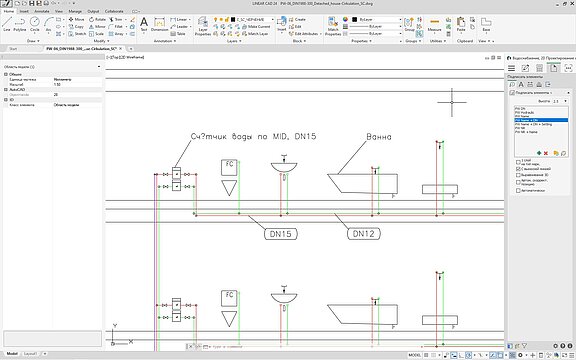Click the green plus add-template icon
Screen dimensions: 576x360
pos(539,153)
